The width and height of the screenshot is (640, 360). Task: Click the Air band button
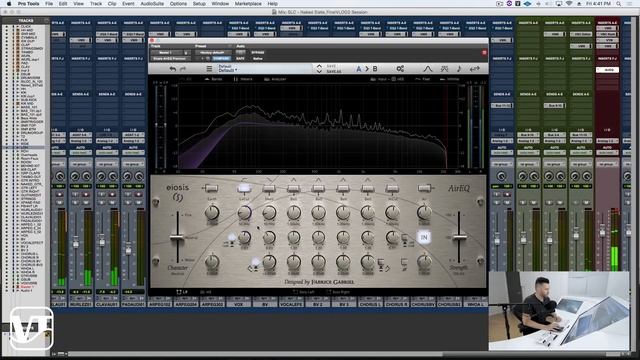coord(424,188)
